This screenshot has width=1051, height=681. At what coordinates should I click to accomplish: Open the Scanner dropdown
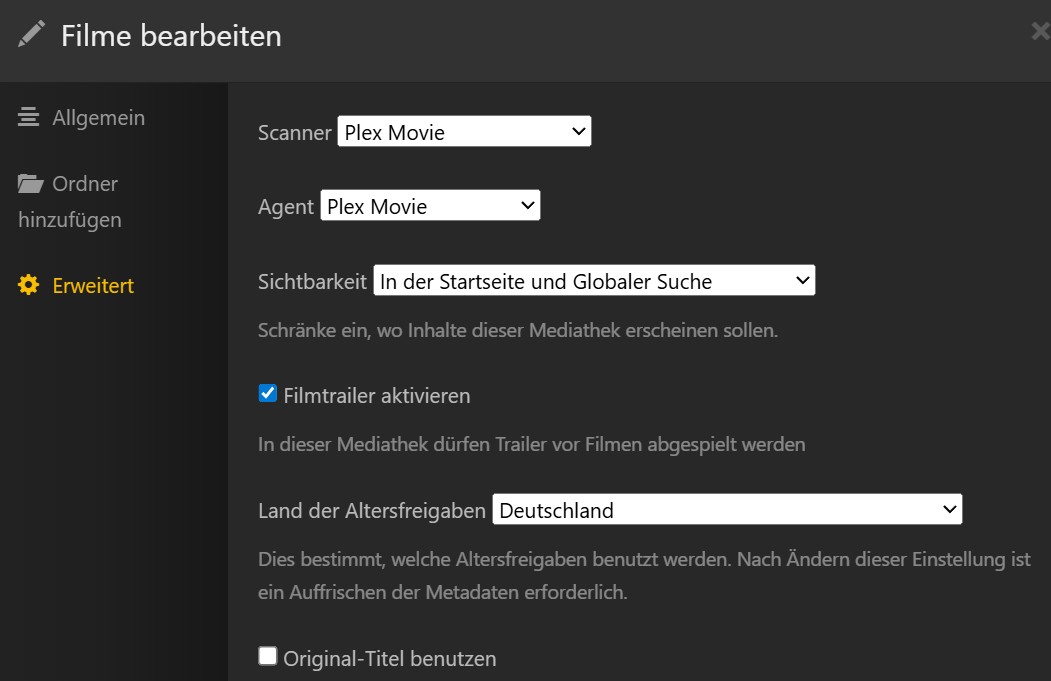click(x=464, y=131)
